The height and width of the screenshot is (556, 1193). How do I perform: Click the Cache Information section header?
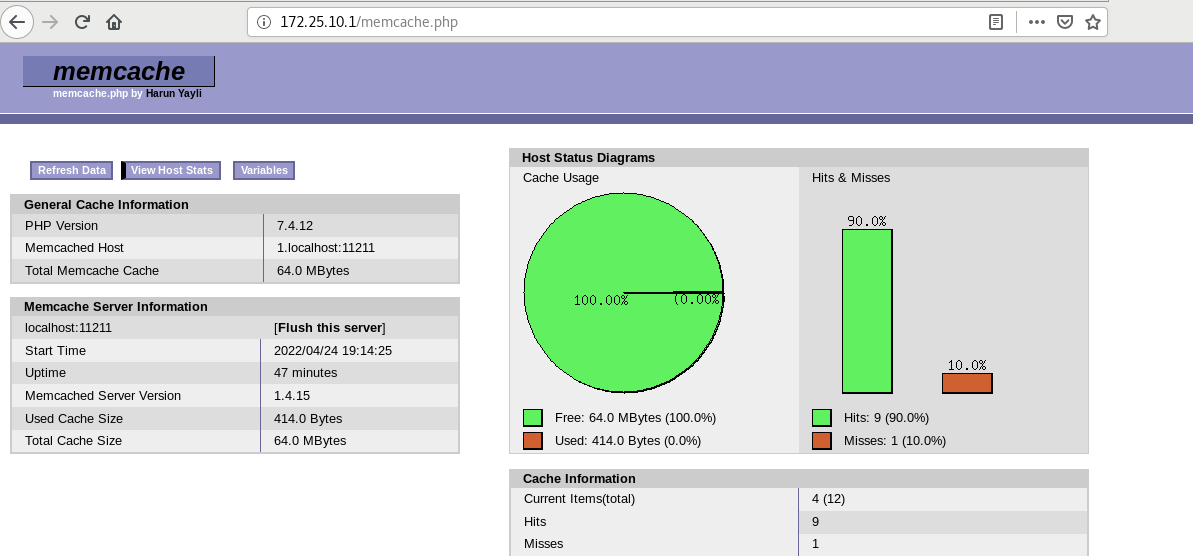tap(799, 478)
